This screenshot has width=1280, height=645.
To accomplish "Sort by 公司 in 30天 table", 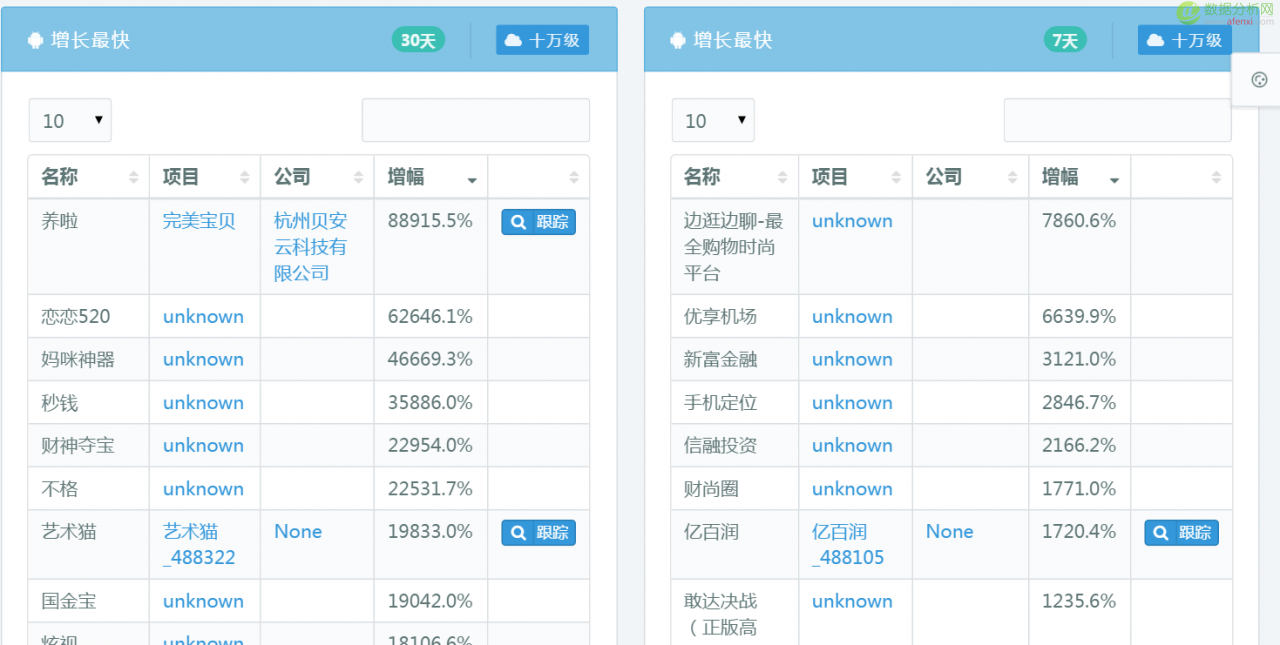I will pos(318,177).
